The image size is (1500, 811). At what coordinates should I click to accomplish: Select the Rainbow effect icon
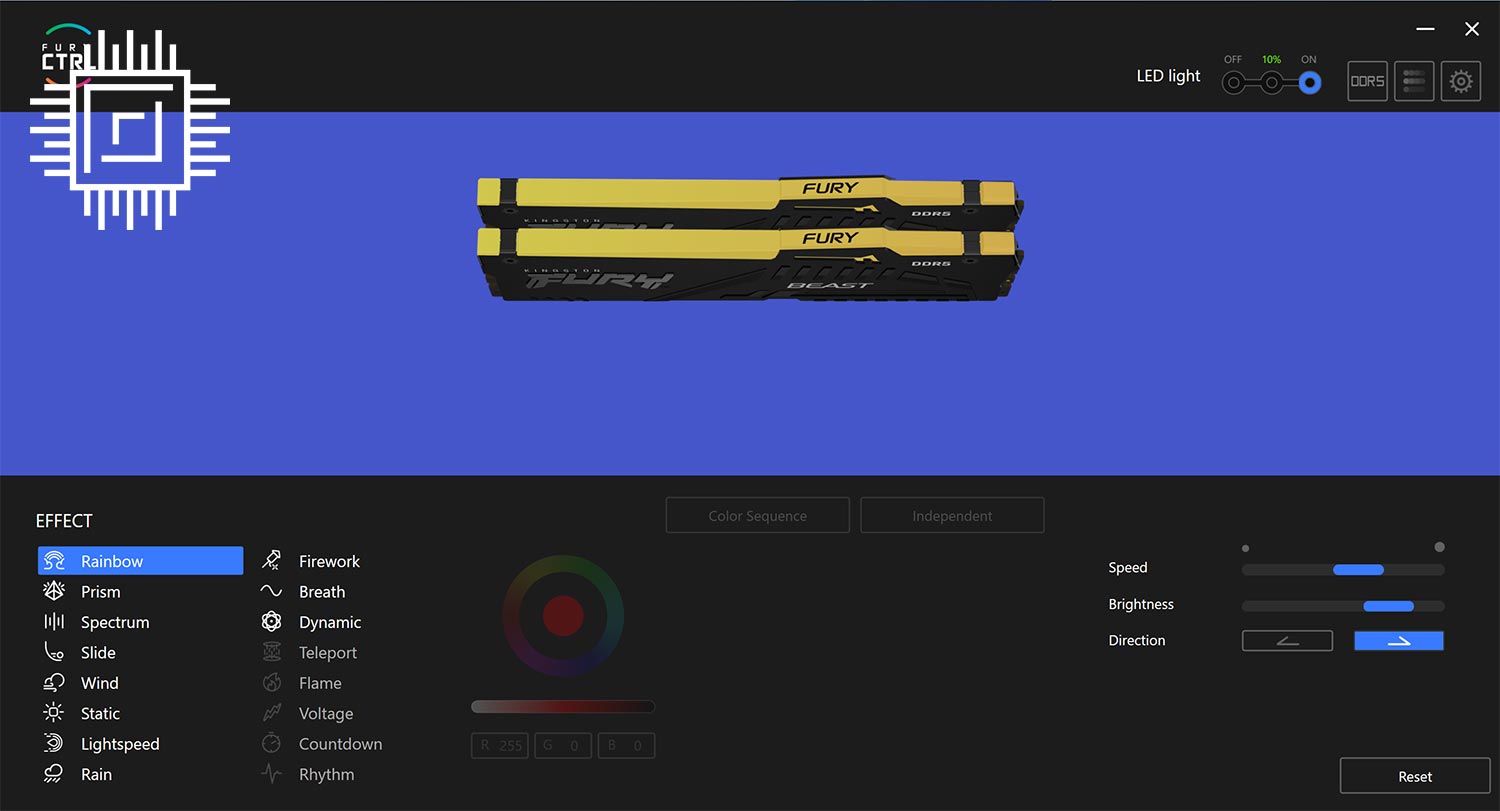(54, 561)
